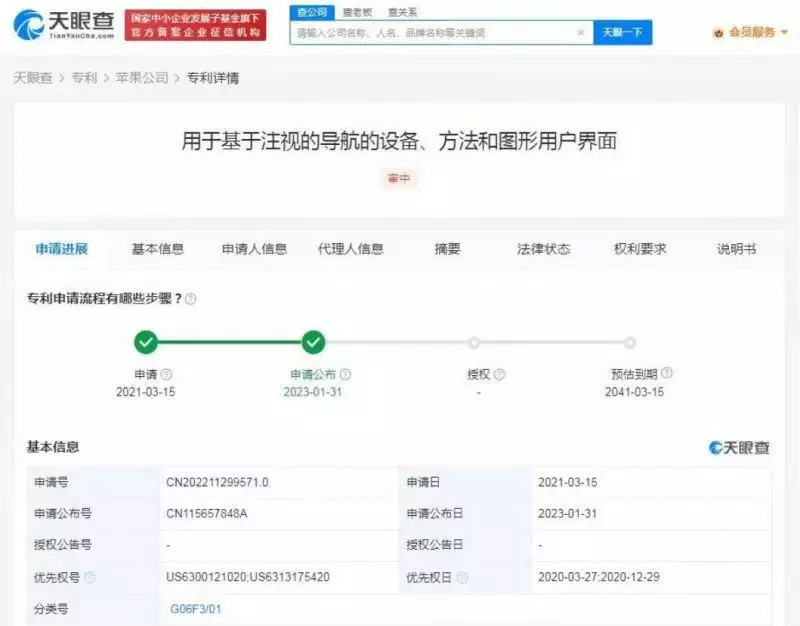Switch to the 权利要求 tab
The width and height of the screenshot is (800, 626).
(640, 249)
